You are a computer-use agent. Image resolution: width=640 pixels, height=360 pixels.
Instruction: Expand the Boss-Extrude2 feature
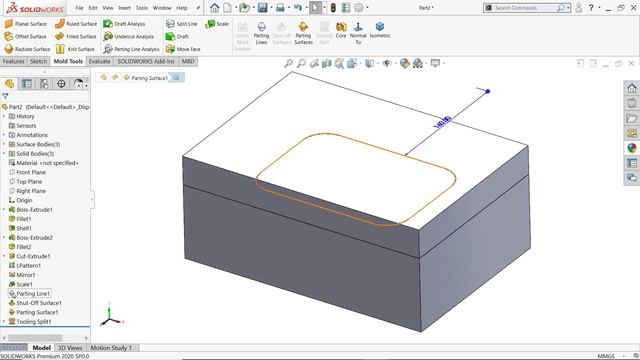(x=4, y=238)
